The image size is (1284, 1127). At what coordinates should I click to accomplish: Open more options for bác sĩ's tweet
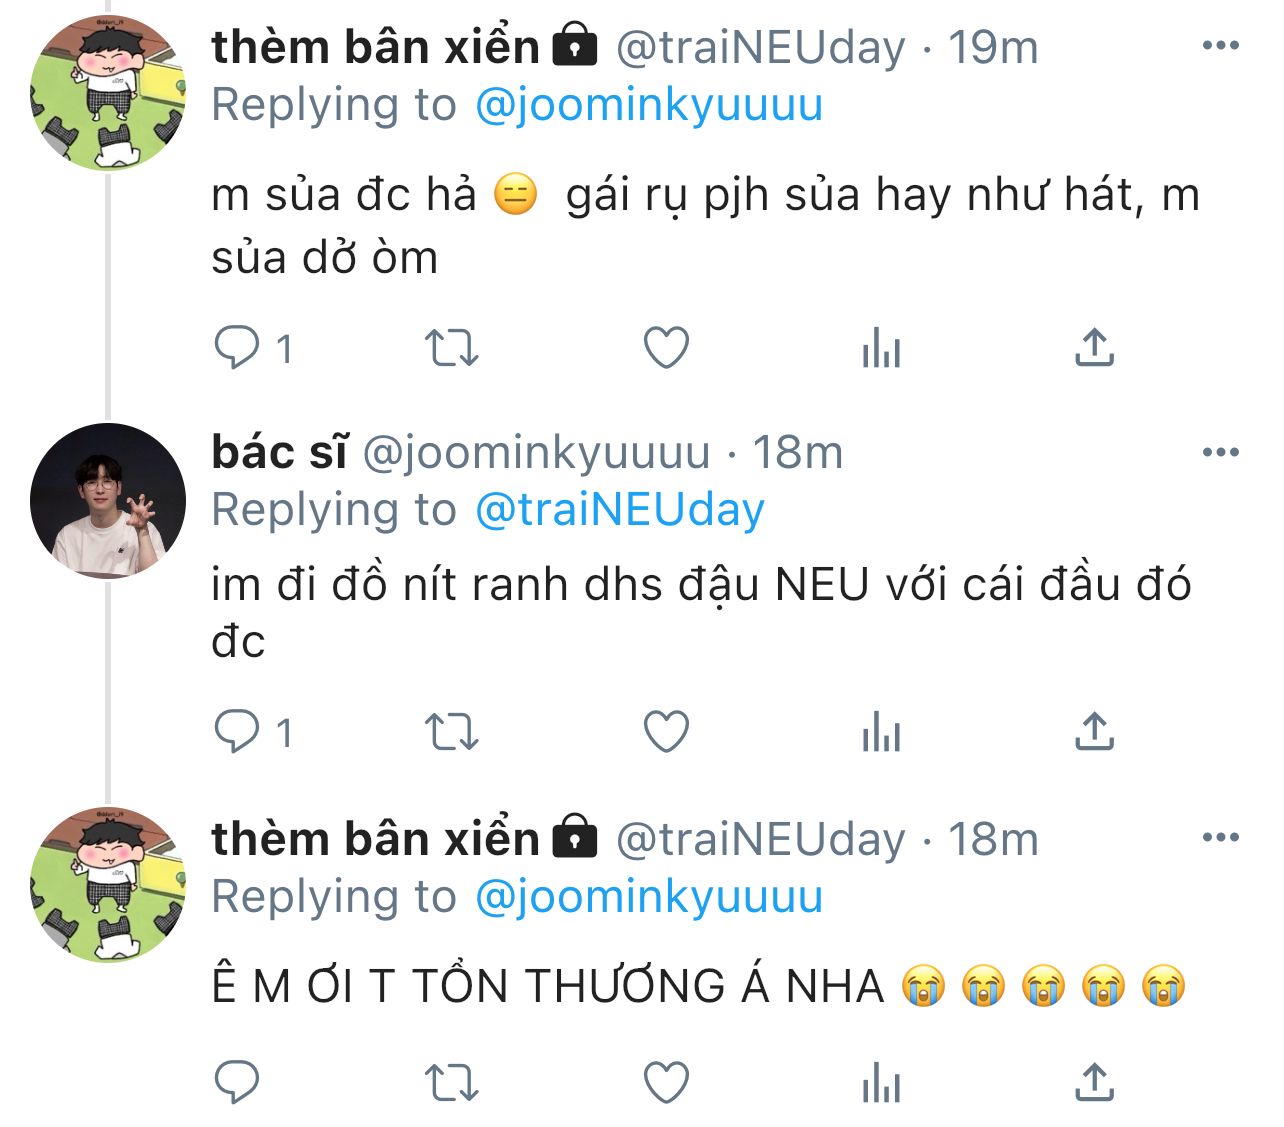[x=1220, y=453]
